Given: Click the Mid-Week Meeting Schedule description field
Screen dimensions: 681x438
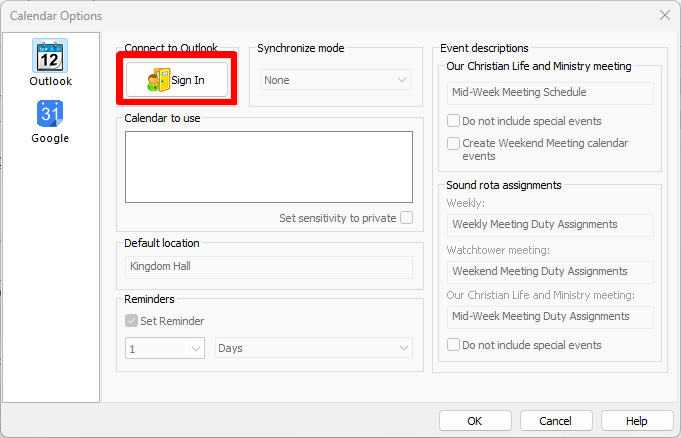Looking at the screenshot, I should (550, 93).
